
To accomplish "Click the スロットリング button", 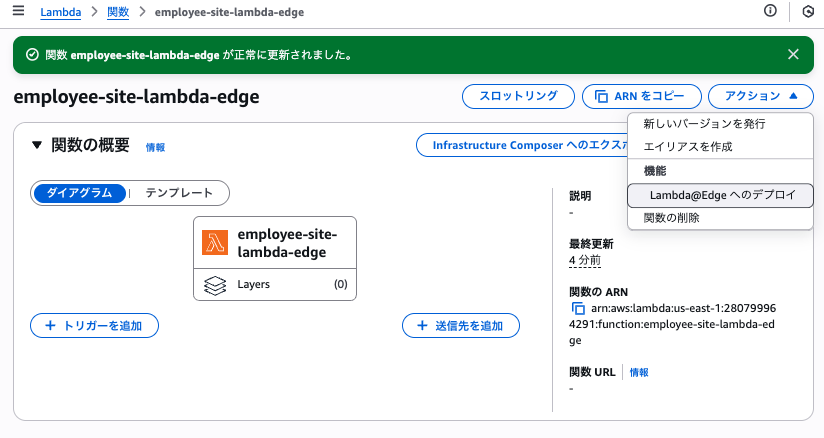I will click(x=518, y=96).
